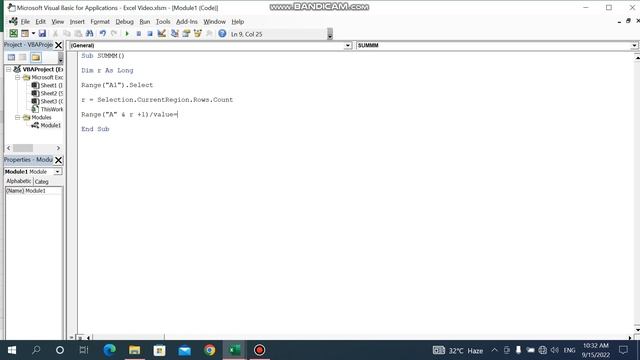The image size is (640, 360).
Task: Open Windows Start menu
Action: [x=12, y=350]
